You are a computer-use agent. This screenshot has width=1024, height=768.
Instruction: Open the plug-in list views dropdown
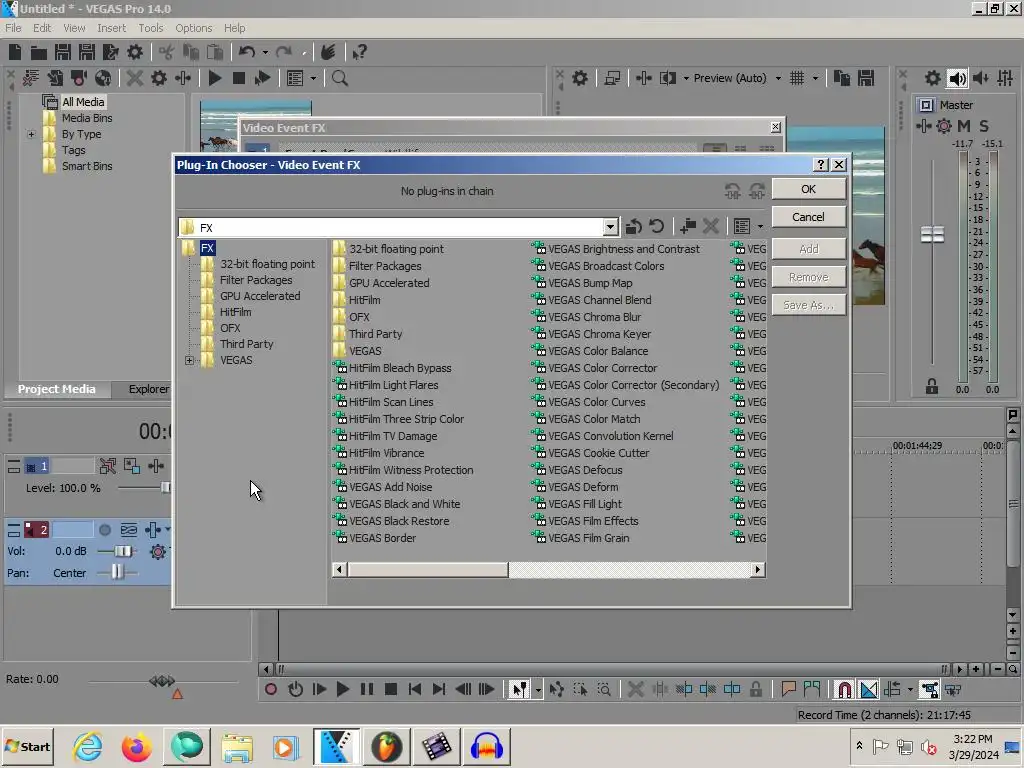click(x=760, y=227)
